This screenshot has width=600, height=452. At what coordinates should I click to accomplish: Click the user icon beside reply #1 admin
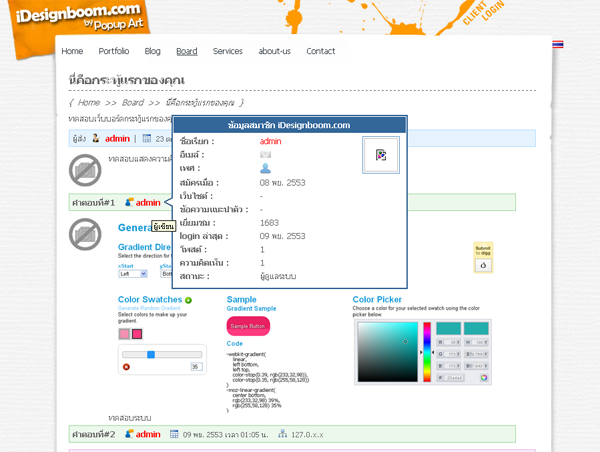[129, 202]
